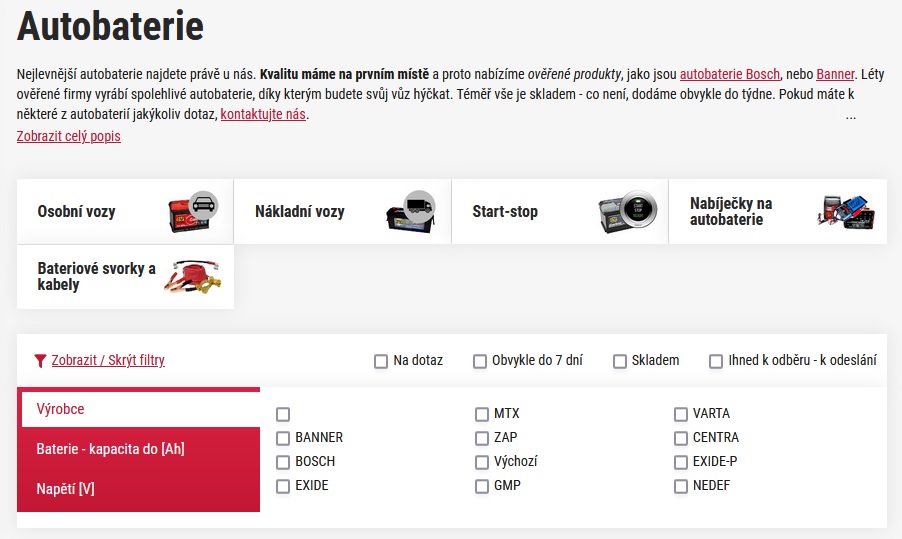
Task: Enable the Skladem checkbox
Action: pos(620,361)
